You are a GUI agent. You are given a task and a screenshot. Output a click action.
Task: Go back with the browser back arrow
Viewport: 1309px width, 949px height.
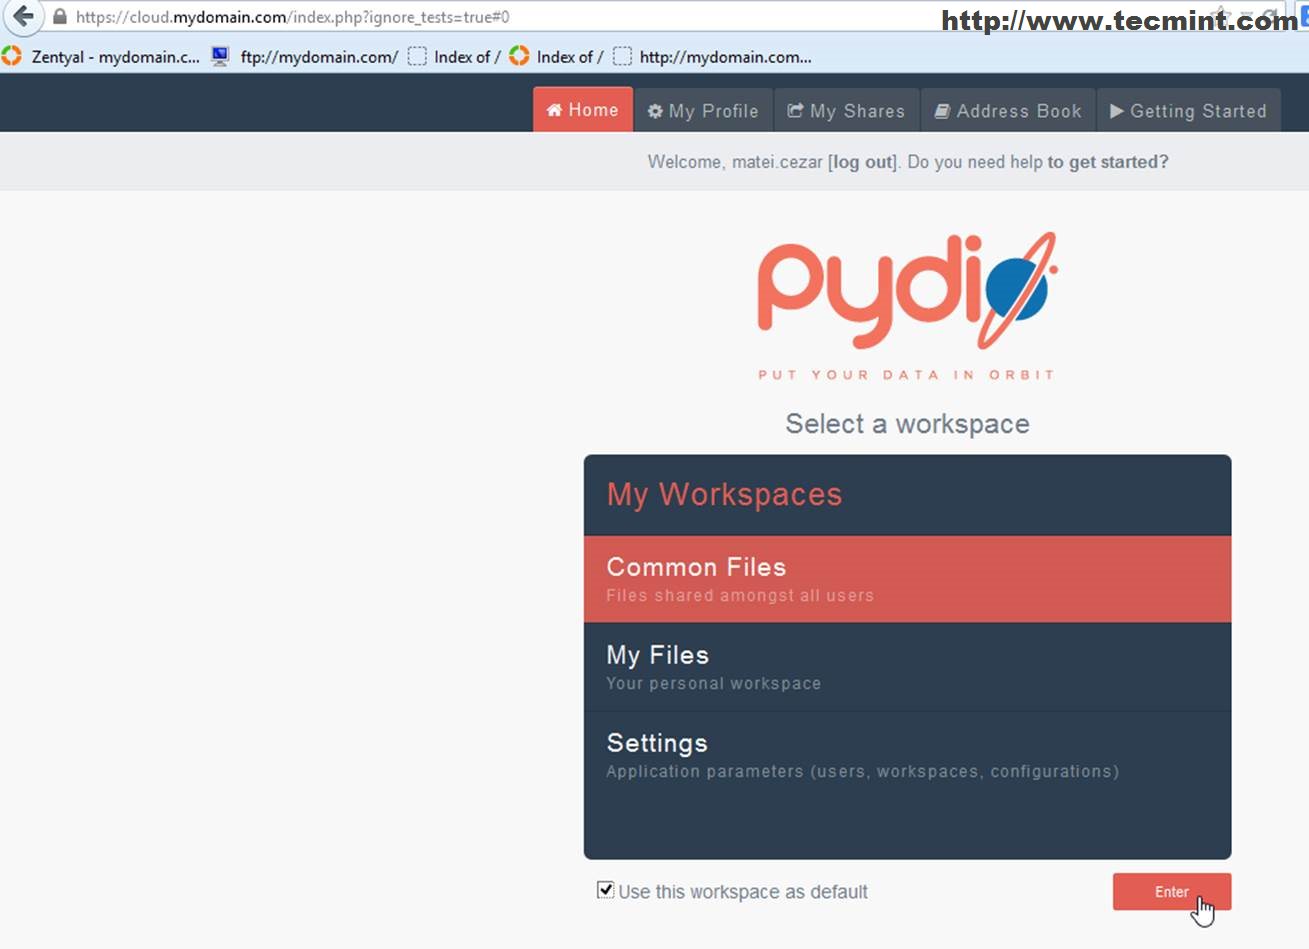22,17
